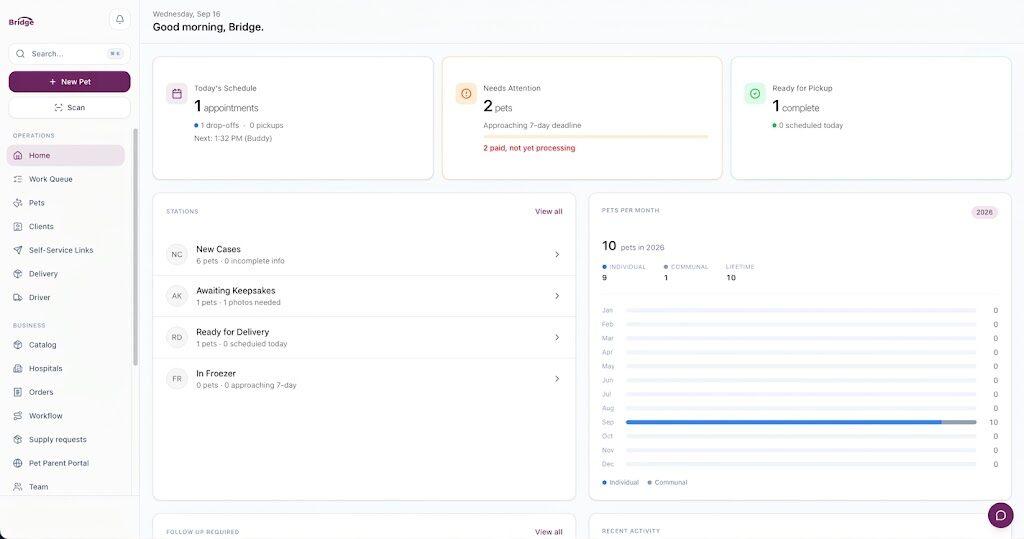The height and width of the screenshot is (539, 1024).
Task: Click the New Pet button
Action: (x=69, y=82)
